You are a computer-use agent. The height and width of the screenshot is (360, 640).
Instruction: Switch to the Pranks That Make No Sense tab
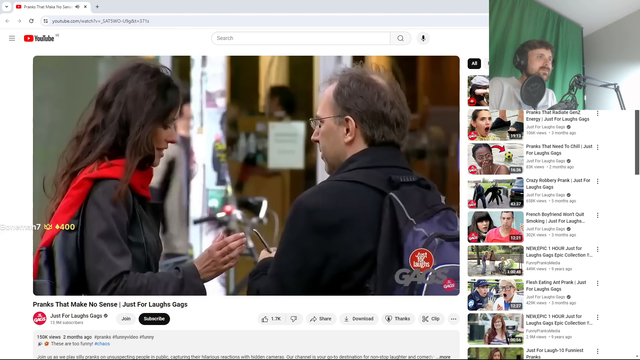pos(47,7)
